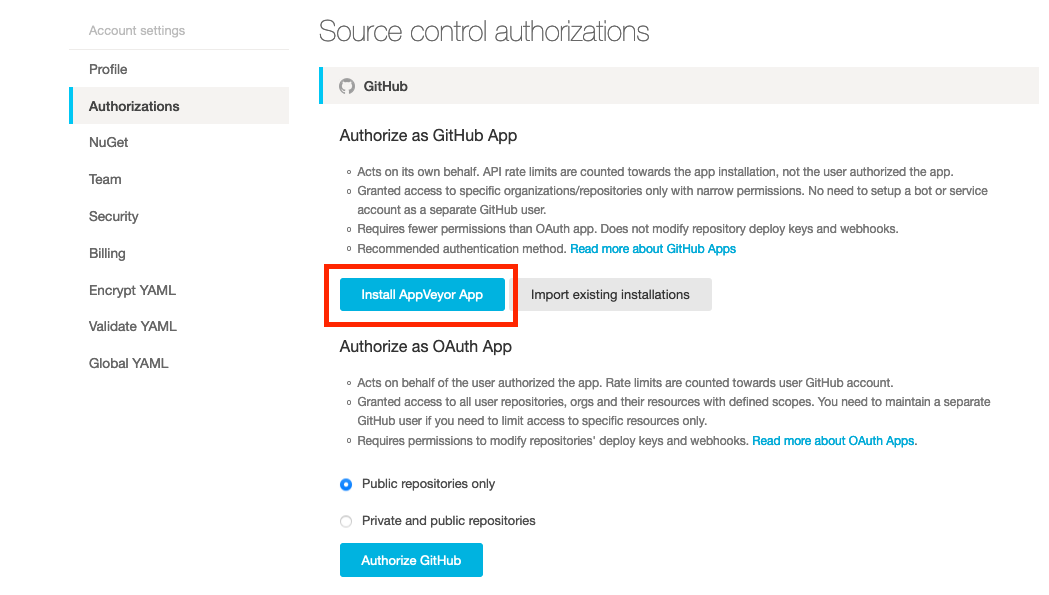Click the Authorize as OAuth App heading
The width and height of the screenshot is (1049, 595).
pos(426,347)
